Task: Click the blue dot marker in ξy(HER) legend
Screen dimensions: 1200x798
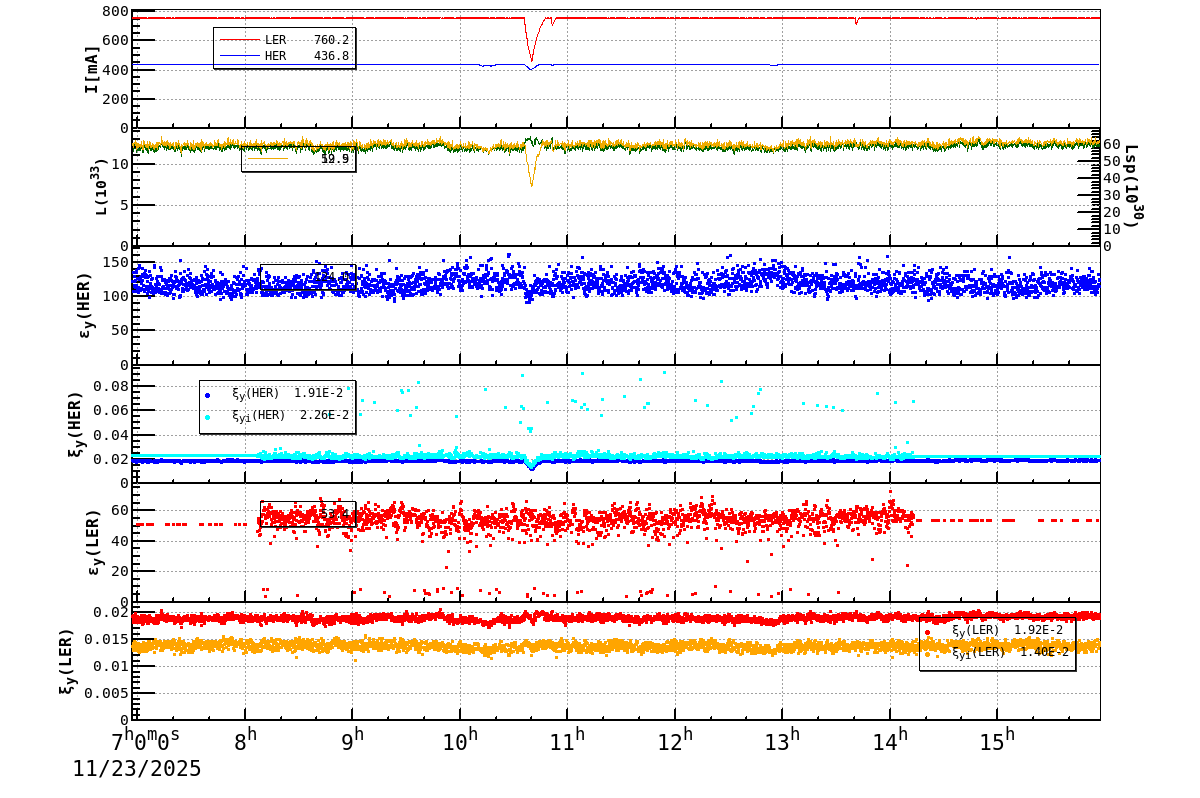Action: pos(207,395)
